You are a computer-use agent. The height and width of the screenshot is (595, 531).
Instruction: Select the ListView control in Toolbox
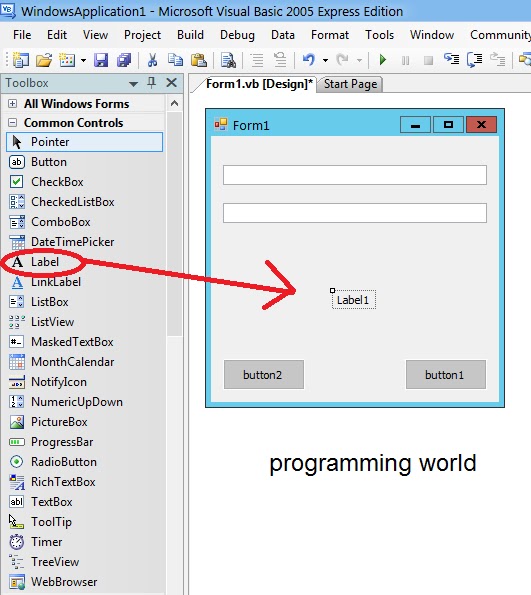coord(85,322)
